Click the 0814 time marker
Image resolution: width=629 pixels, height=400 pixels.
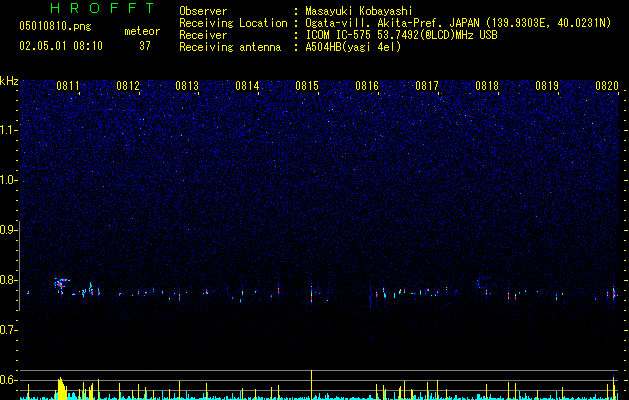[x=247, y=86]
